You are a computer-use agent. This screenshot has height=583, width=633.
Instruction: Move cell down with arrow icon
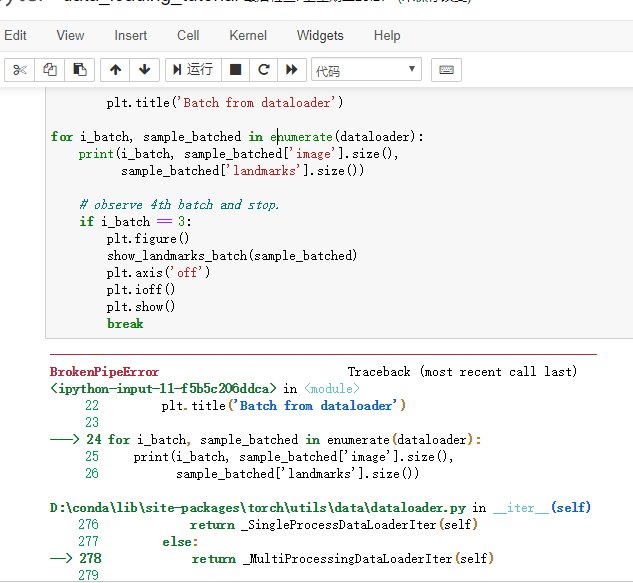pos(144,69)
